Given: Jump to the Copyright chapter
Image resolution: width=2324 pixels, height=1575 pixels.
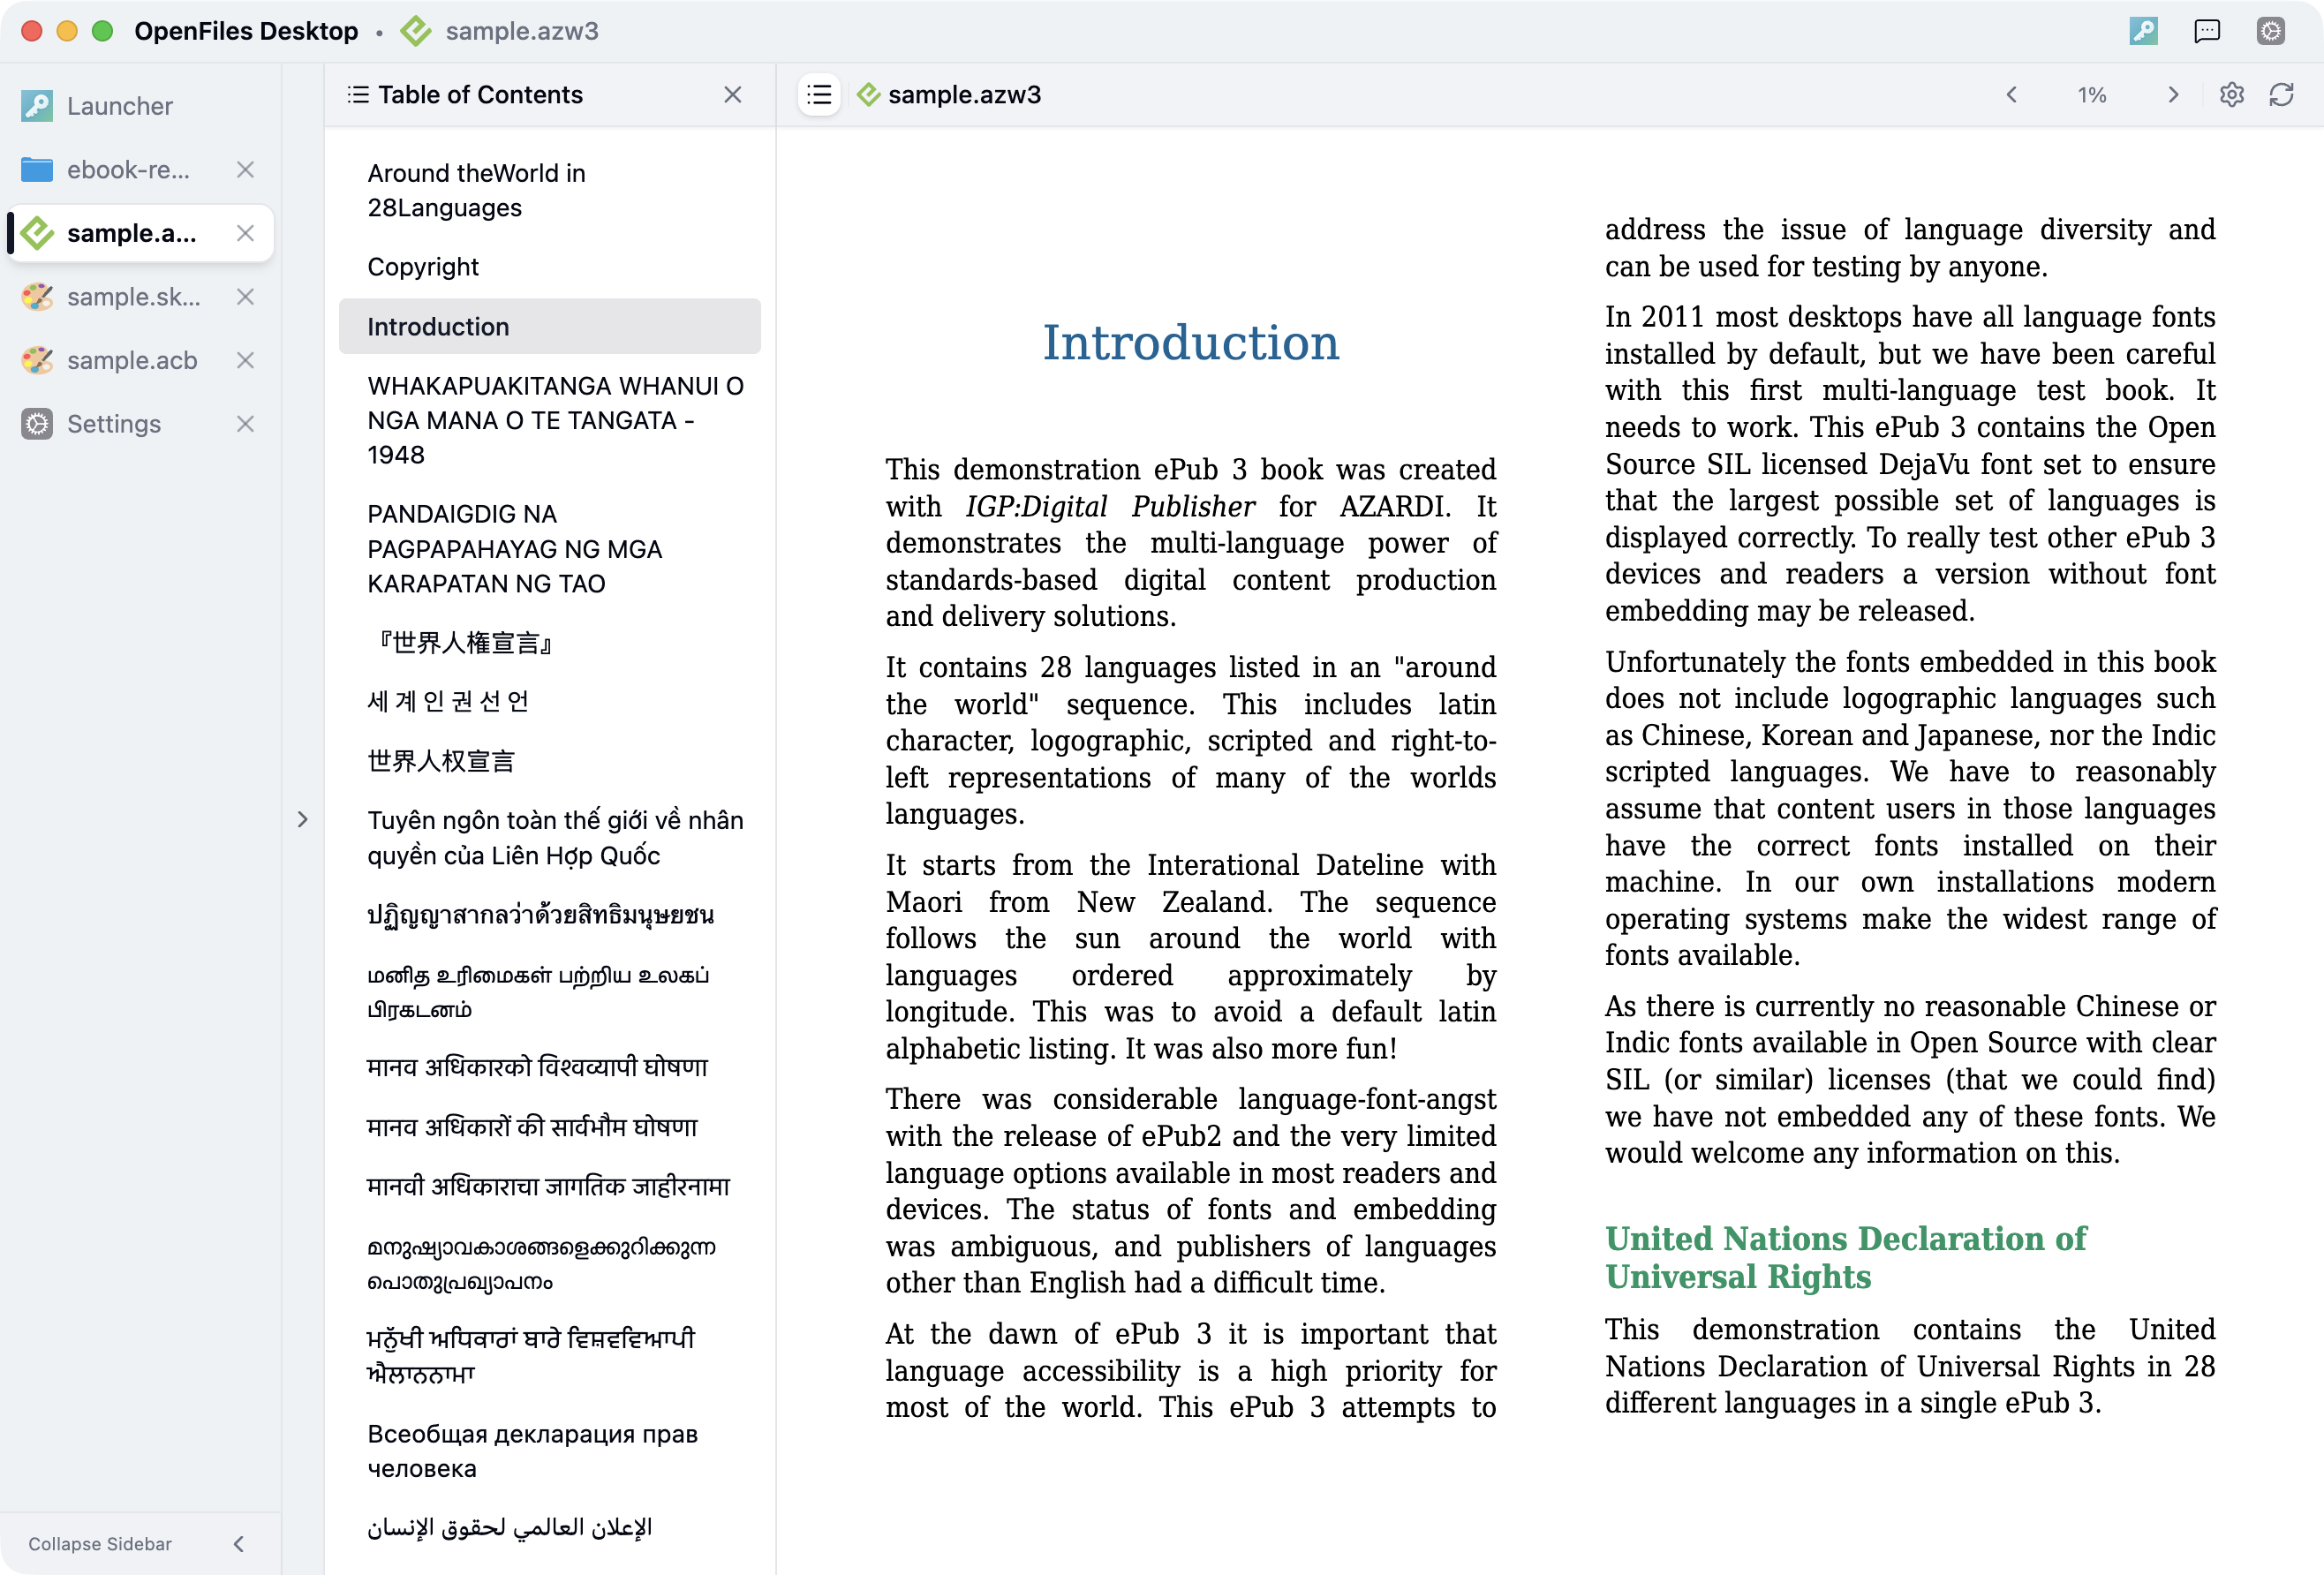Looking at the screenshot, I should pyautogui.click(x=550, y=267).
